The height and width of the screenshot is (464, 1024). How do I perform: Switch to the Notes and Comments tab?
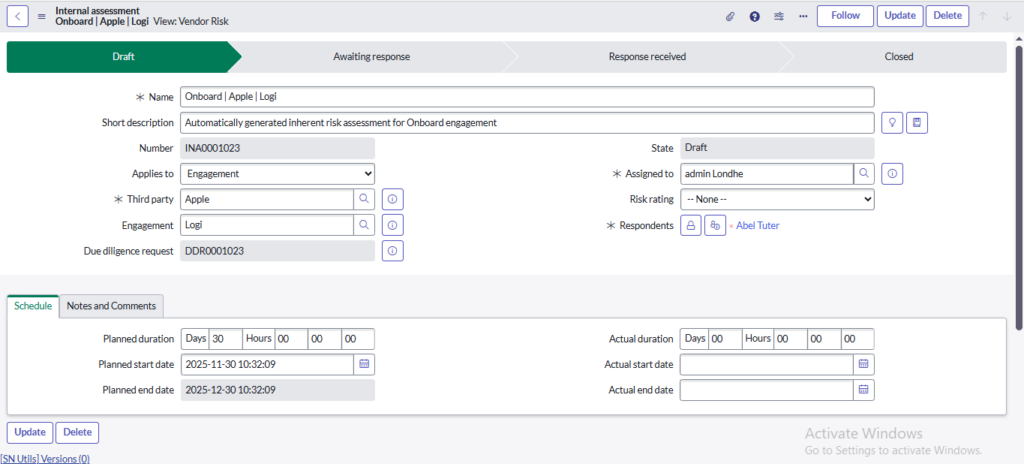tap(111, 306)
